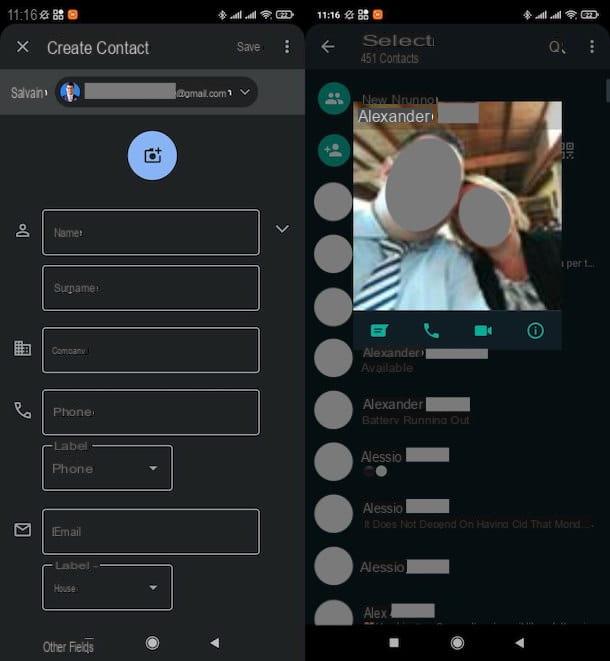Tap Wi-Fi icon in right status bar
This screenshot has height=661, width=610.
(571, 15)
